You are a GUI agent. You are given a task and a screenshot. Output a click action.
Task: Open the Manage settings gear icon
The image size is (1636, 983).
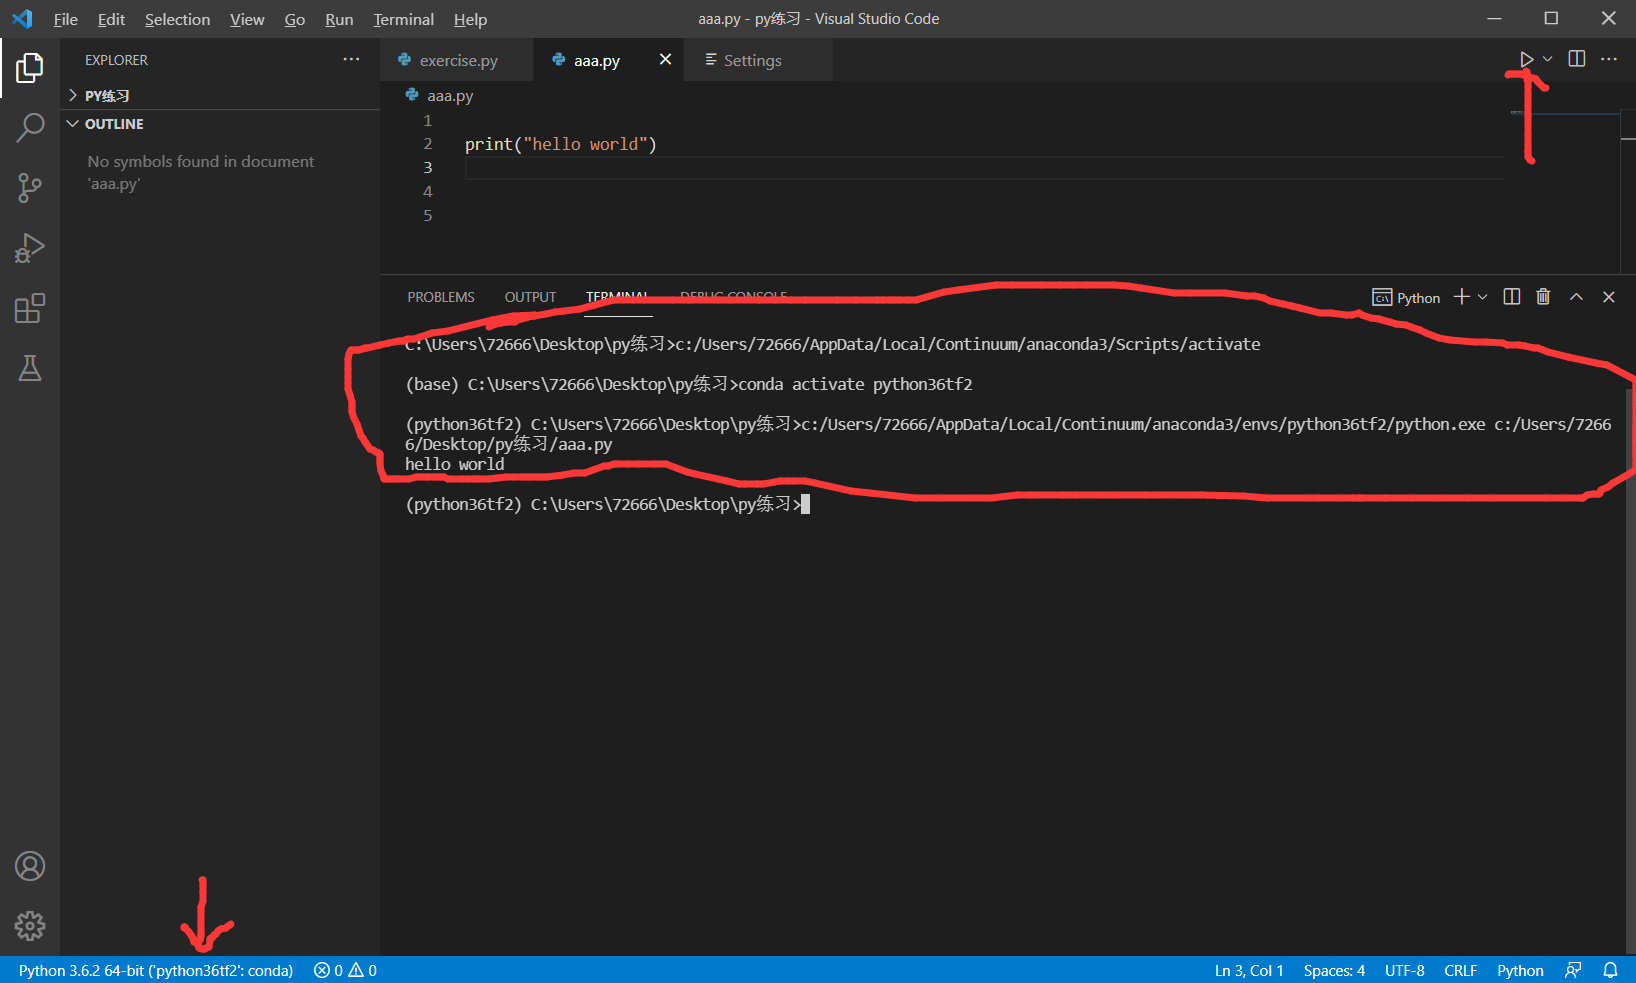pos(29,926)
